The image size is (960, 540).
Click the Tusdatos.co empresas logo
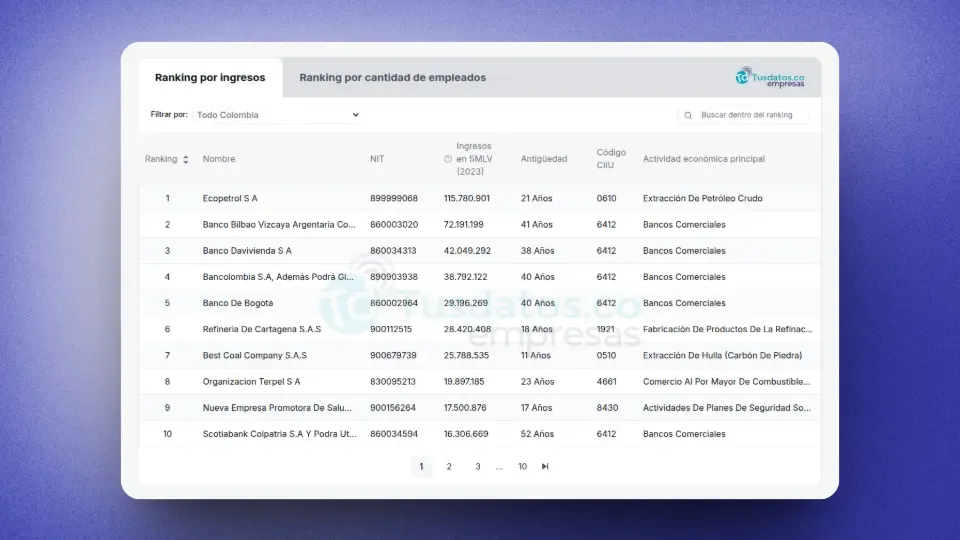tap(770, 77)
